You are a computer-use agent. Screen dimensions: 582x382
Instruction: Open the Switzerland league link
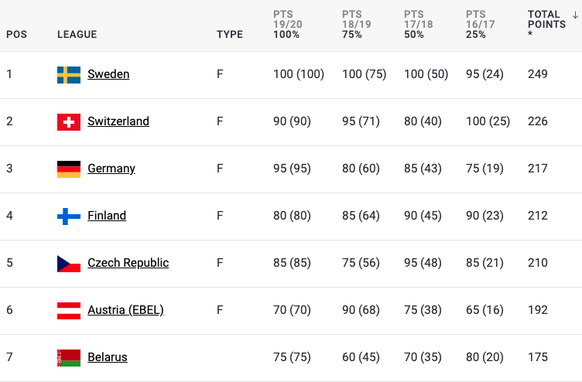(118, 121)
